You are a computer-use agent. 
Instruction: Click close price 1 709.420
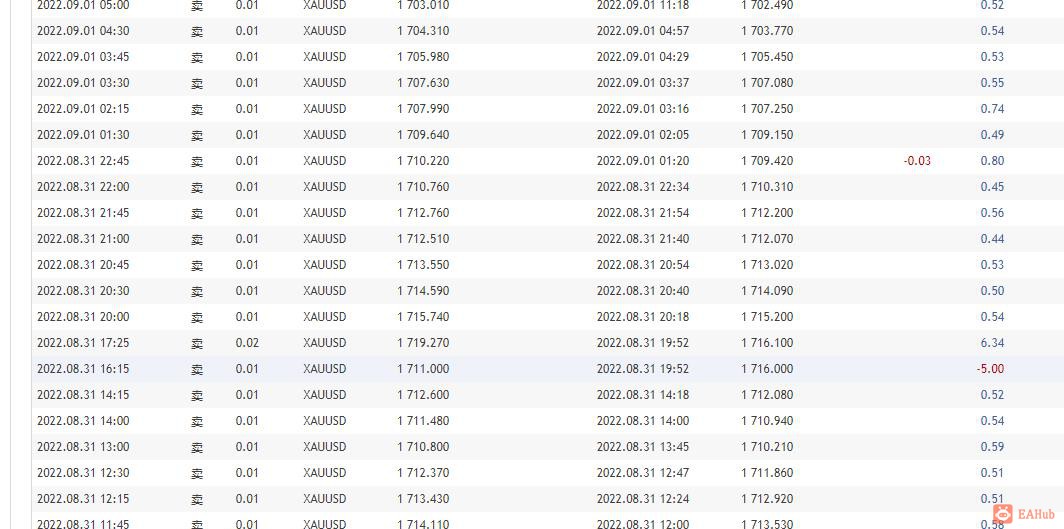(767, 161)
